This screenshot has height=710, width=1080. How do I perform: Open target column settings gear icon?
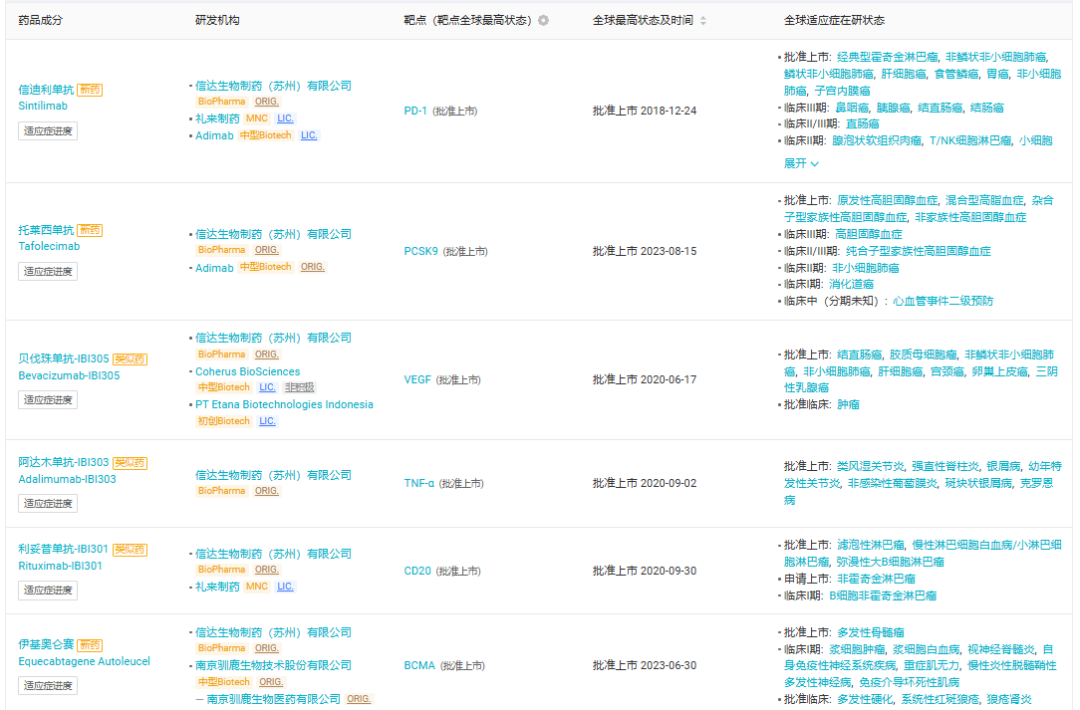(x=543, y=21)
